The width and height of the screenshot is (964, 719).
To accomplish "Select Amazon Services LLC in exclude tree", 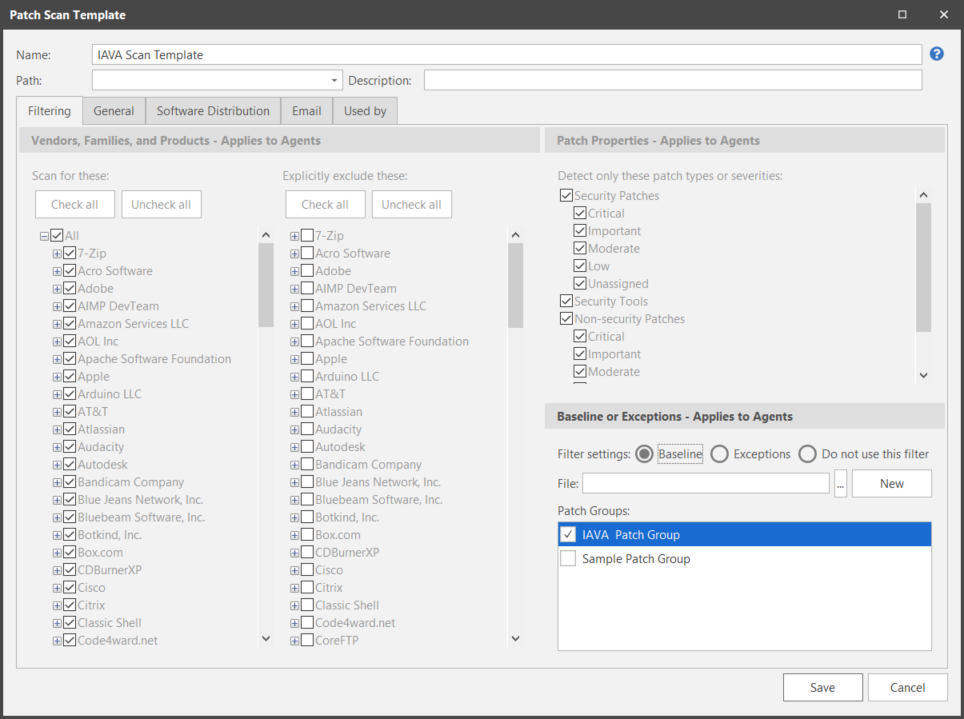I will (371, 306).
